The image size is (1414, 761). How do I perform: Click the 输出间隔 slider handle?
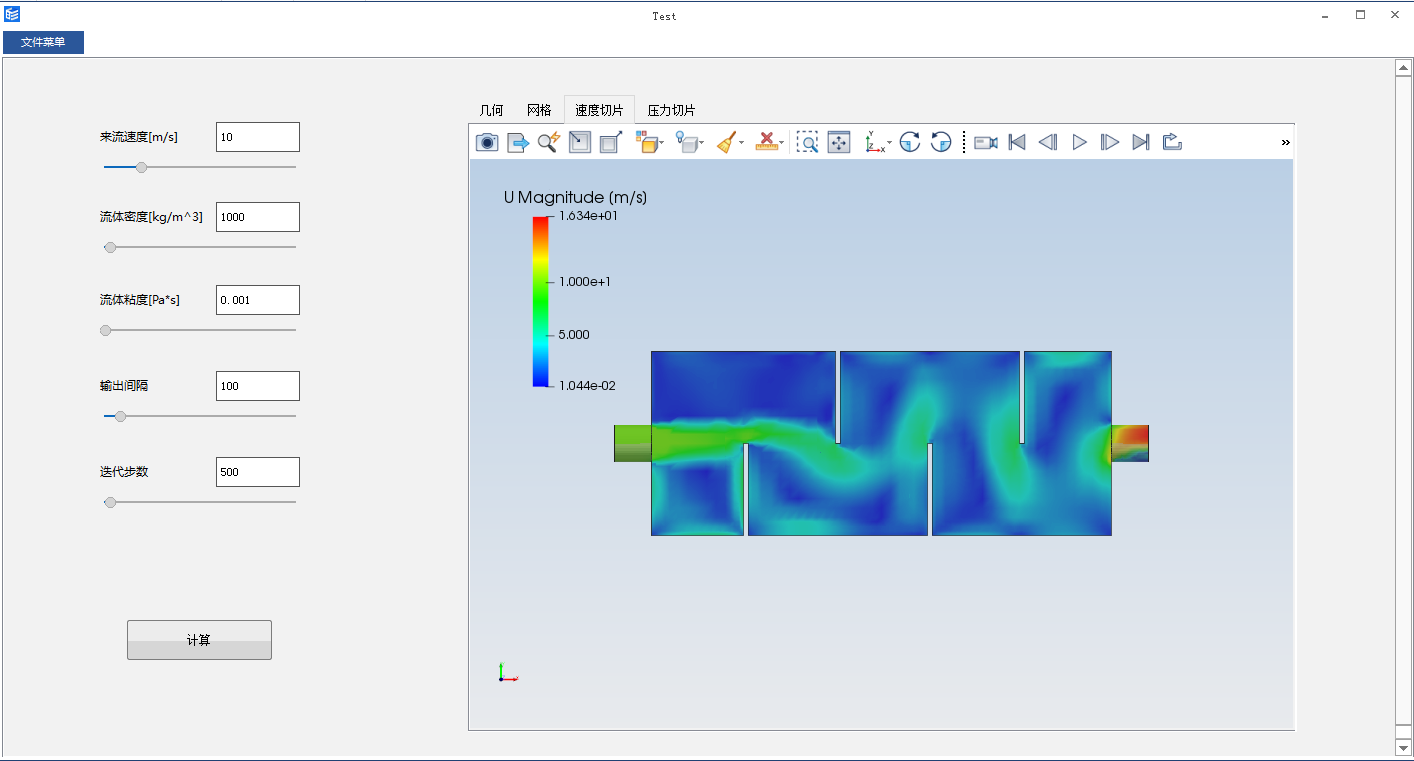click(120, 416)
